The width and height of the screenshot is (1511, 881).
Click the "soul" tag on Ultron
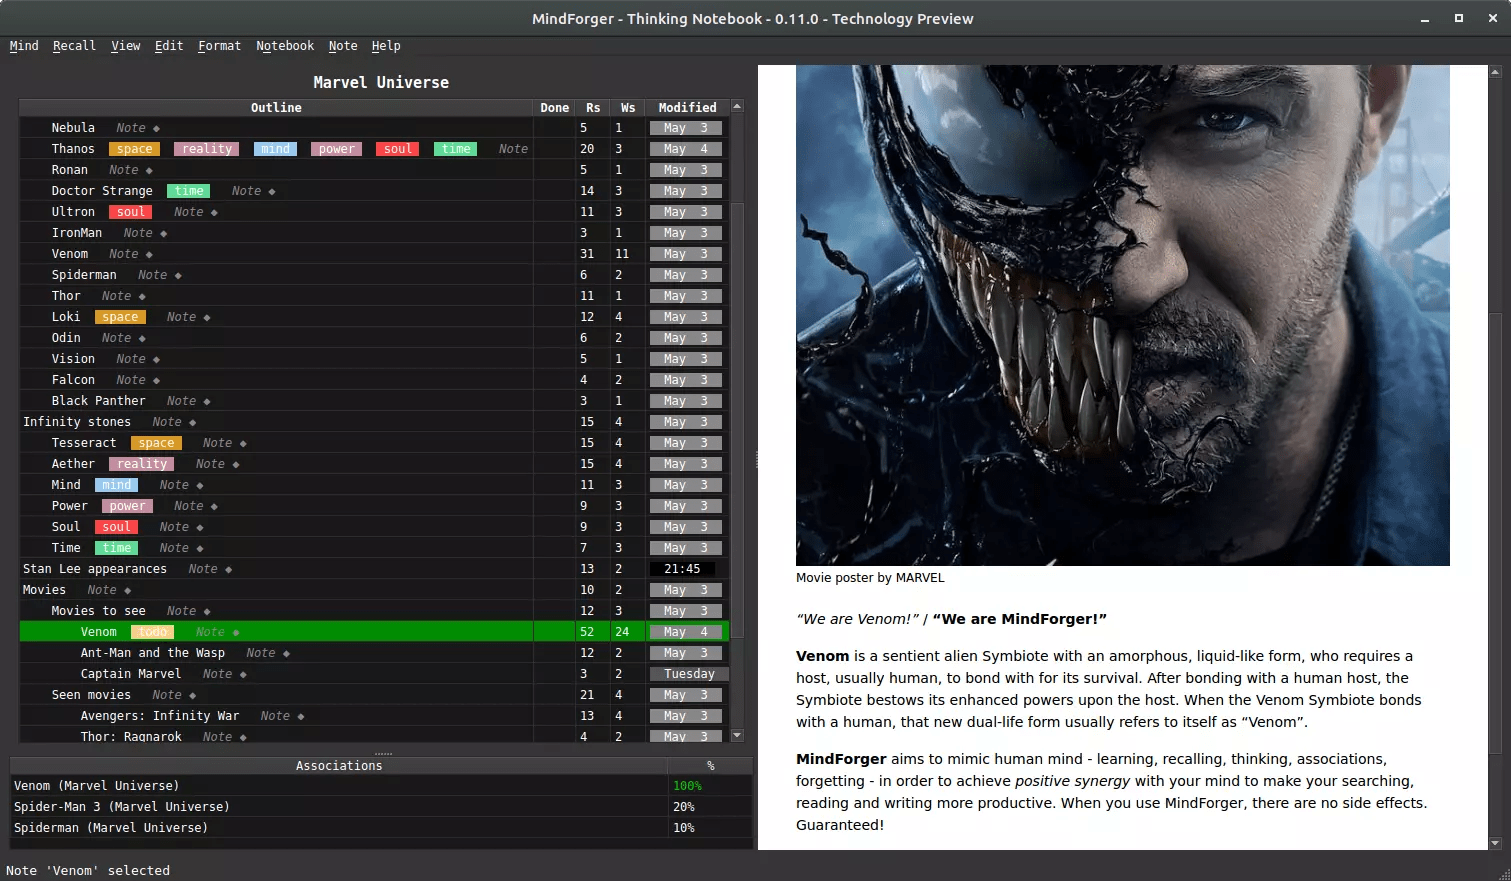(x=130, y=211)
